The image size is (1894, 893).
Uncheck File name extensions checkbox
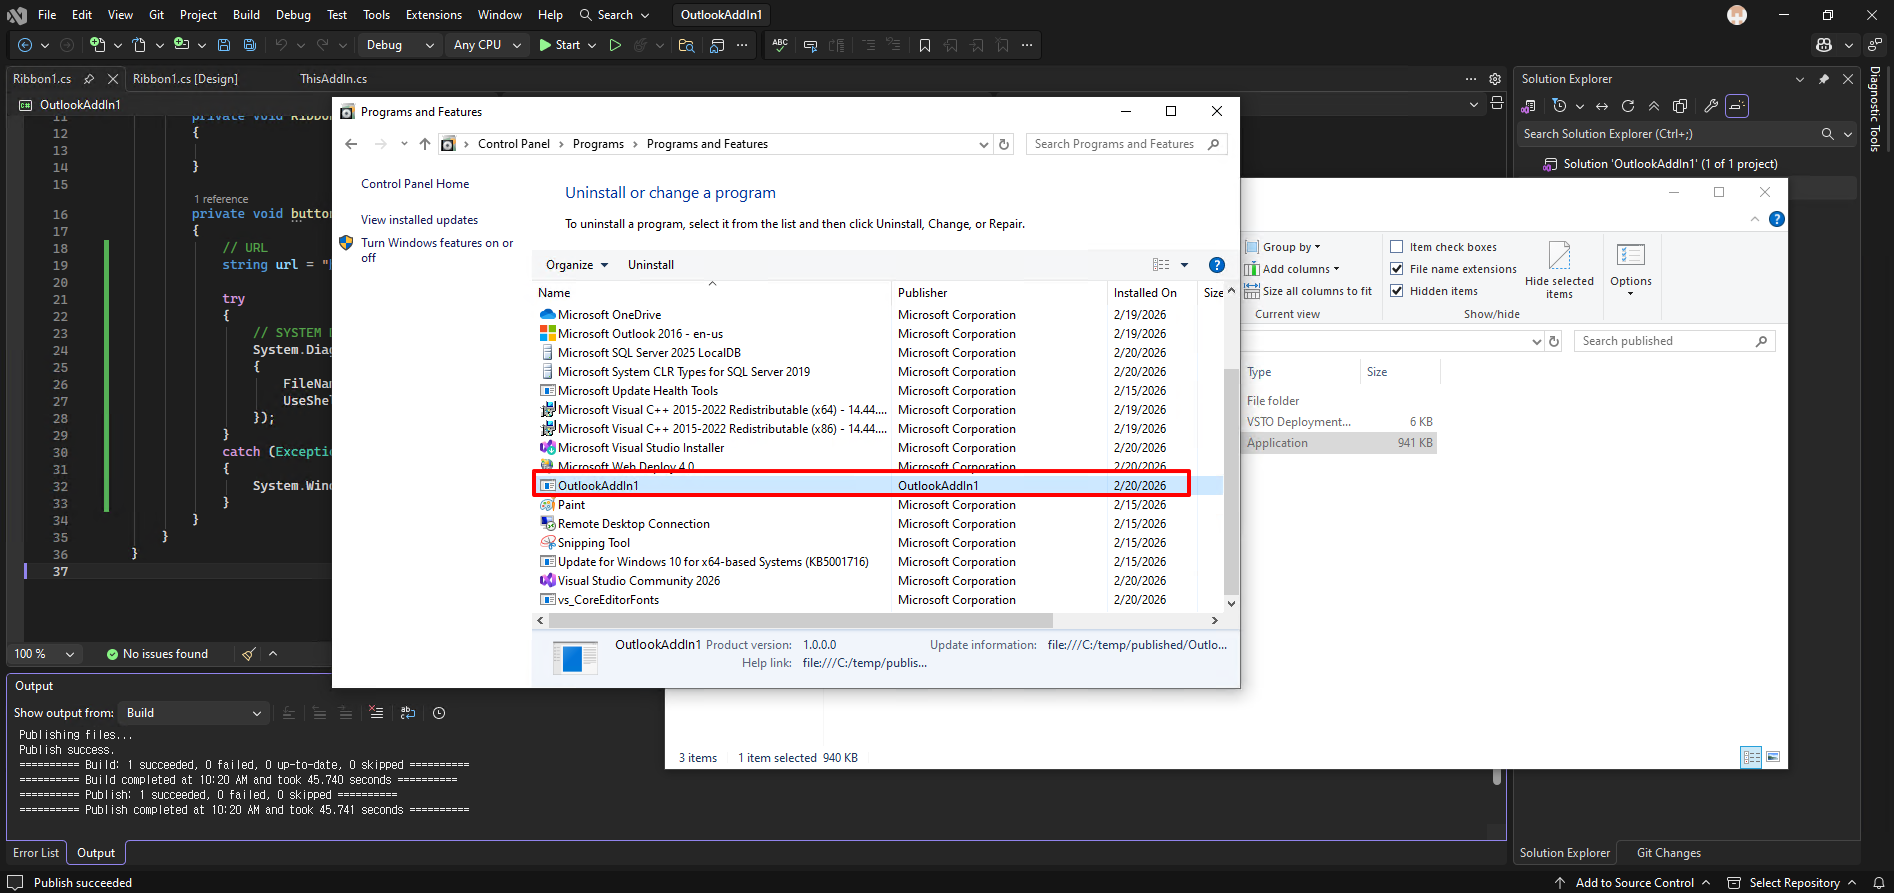1397,269
